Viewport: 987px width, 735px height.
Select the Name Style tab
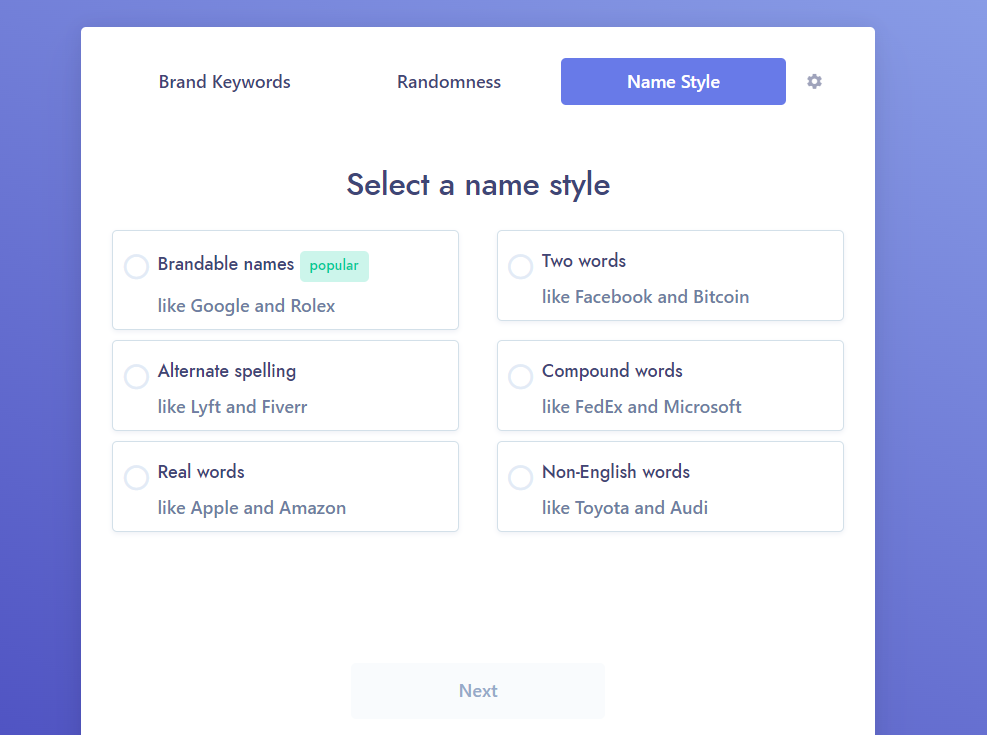point(673,82)
